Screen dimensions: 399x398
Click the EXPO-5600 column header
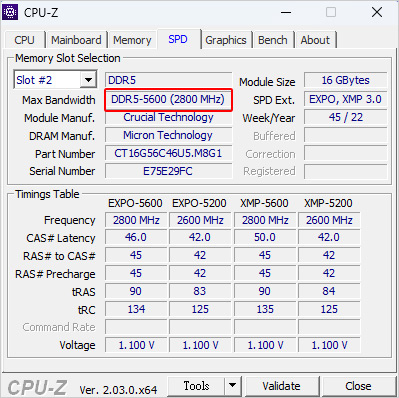(135, 203)
